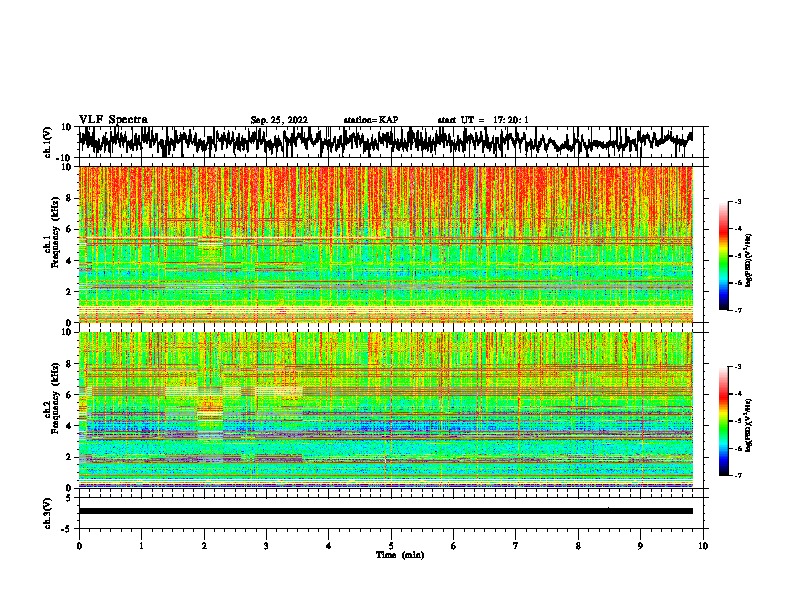Click the "ch.3(V)" axis label
The width and height of the screenshot is (792, 612).
tap(48, 513)
